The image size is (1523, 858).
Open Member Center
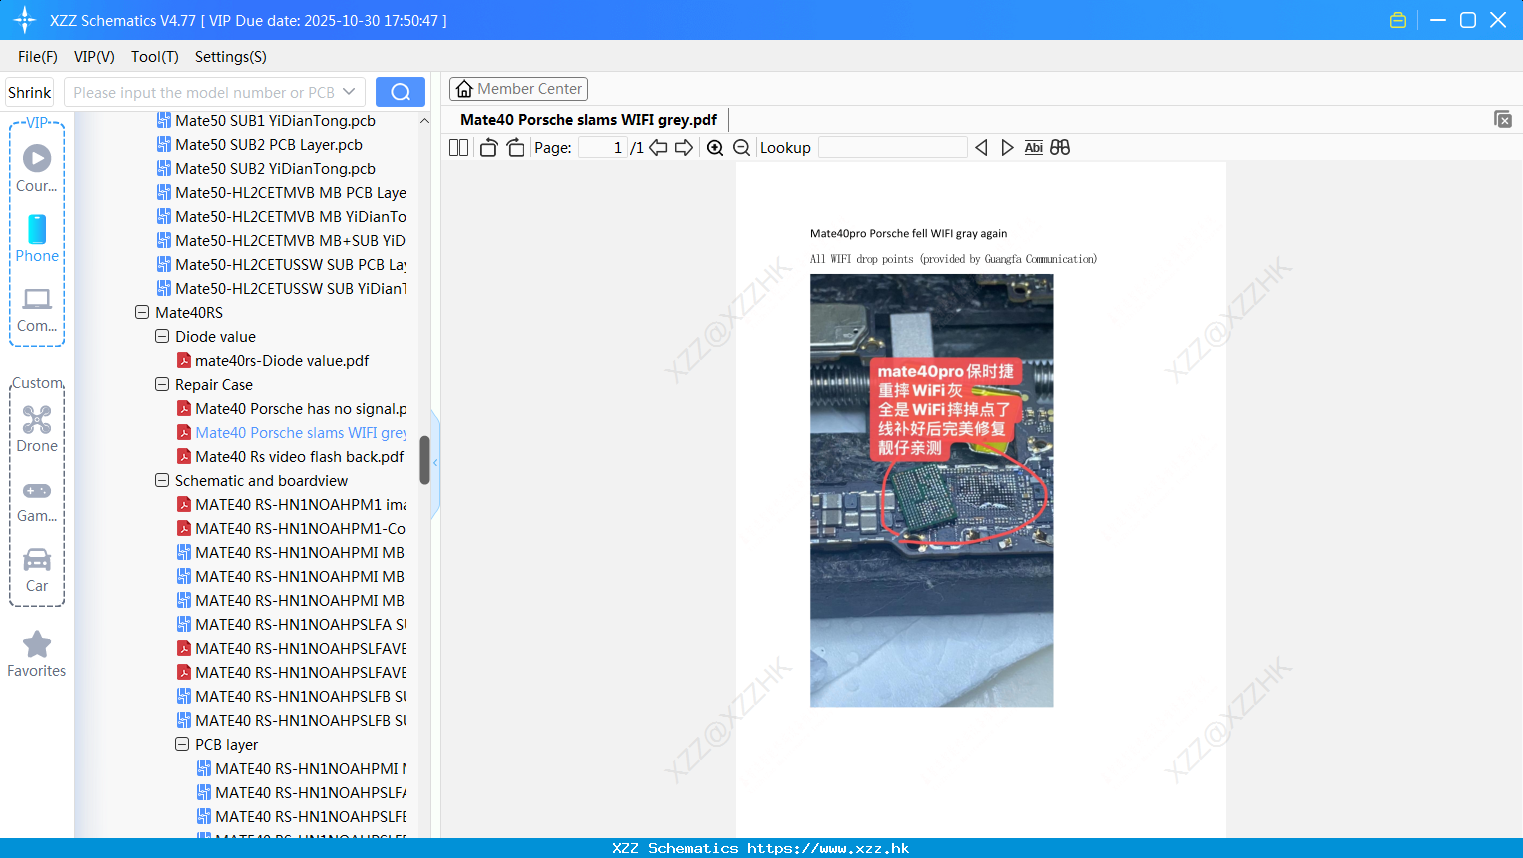coord(518,89)
